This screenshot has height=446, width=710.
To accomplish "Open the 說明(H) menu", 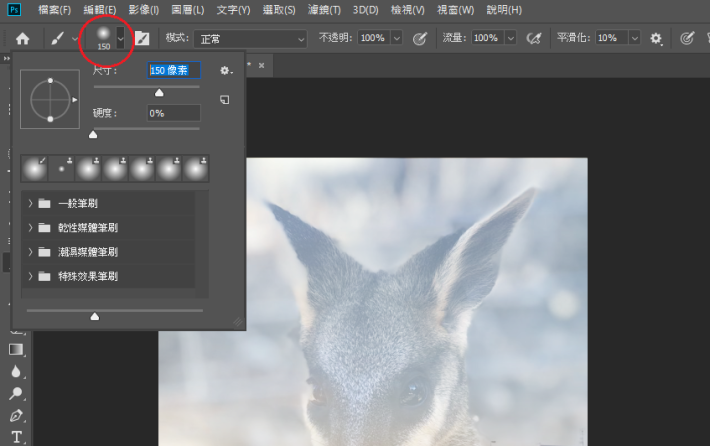I will click(504, 10).
